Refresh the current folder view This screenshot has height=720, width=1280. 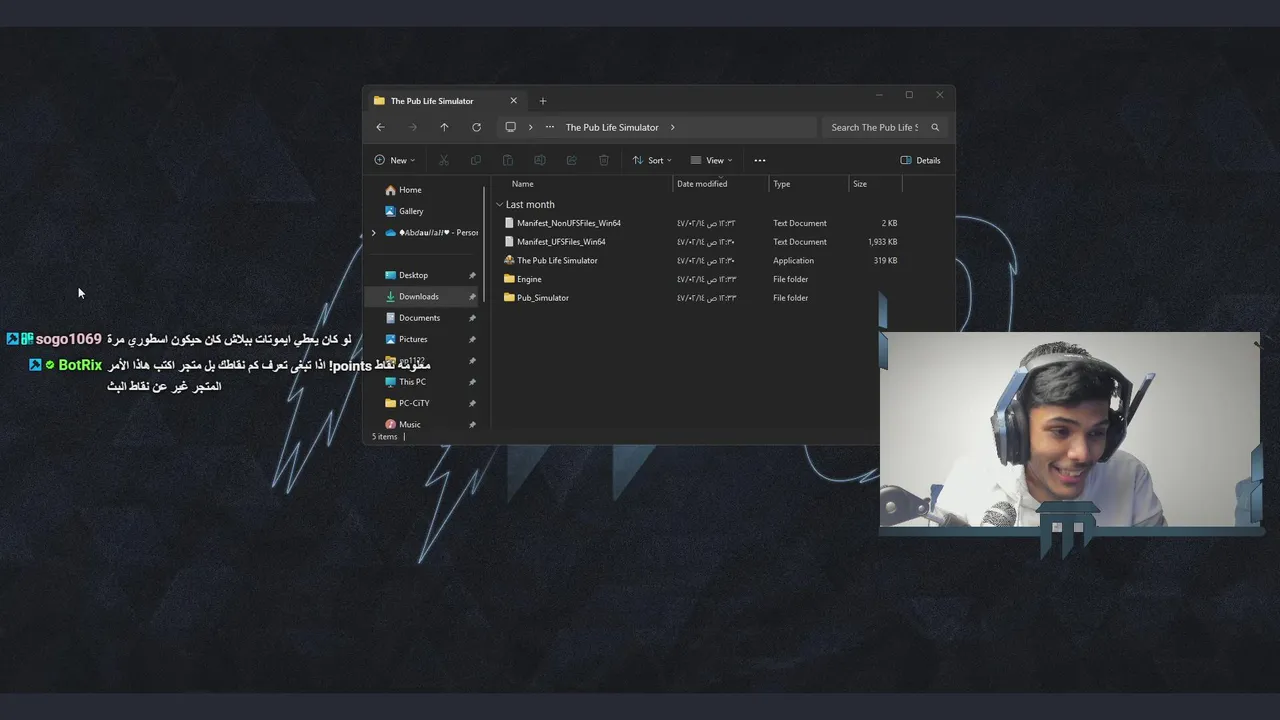pyautogui.click(x=476, y=127)
